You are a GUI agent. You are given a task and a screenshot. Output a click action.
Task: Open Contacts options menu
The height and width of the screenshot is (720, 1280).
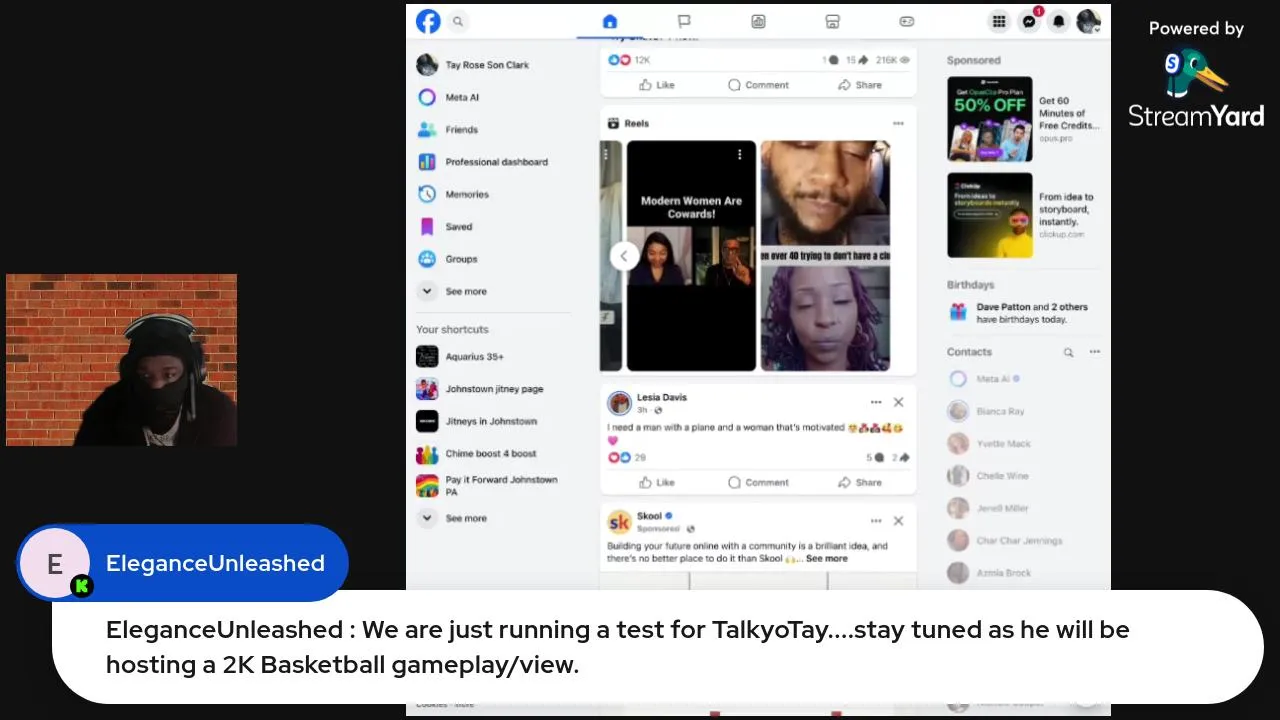tap(1095, 352)
